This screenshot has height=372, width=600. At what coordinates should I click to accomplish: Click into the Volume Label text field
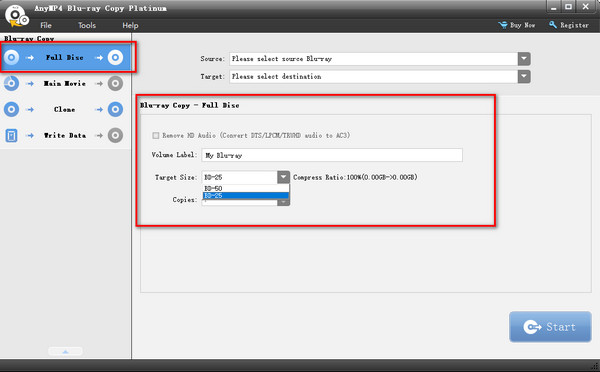point(332,155)
